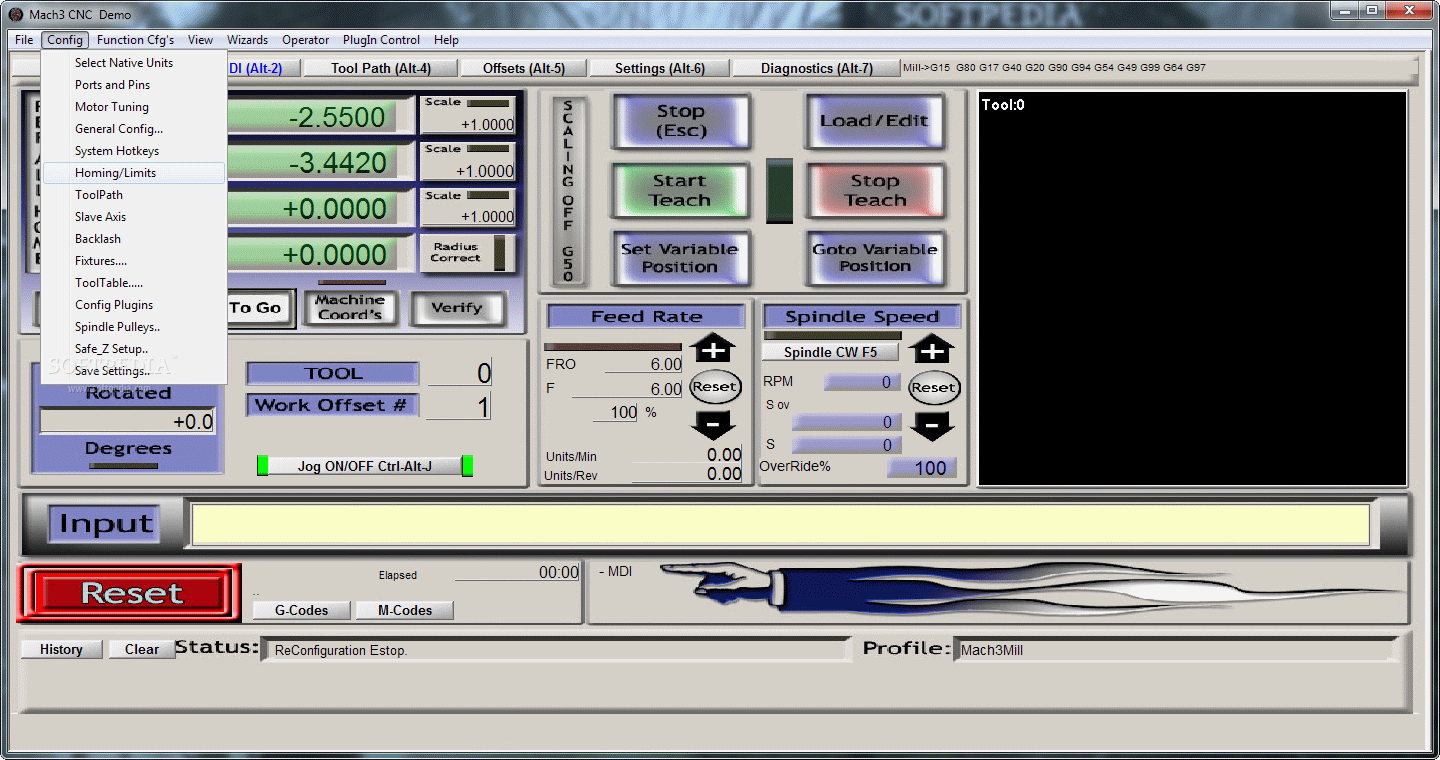
Task: Toggle Jog ON/OFF Ctrl-Alt-J
Action: (365, 466)
